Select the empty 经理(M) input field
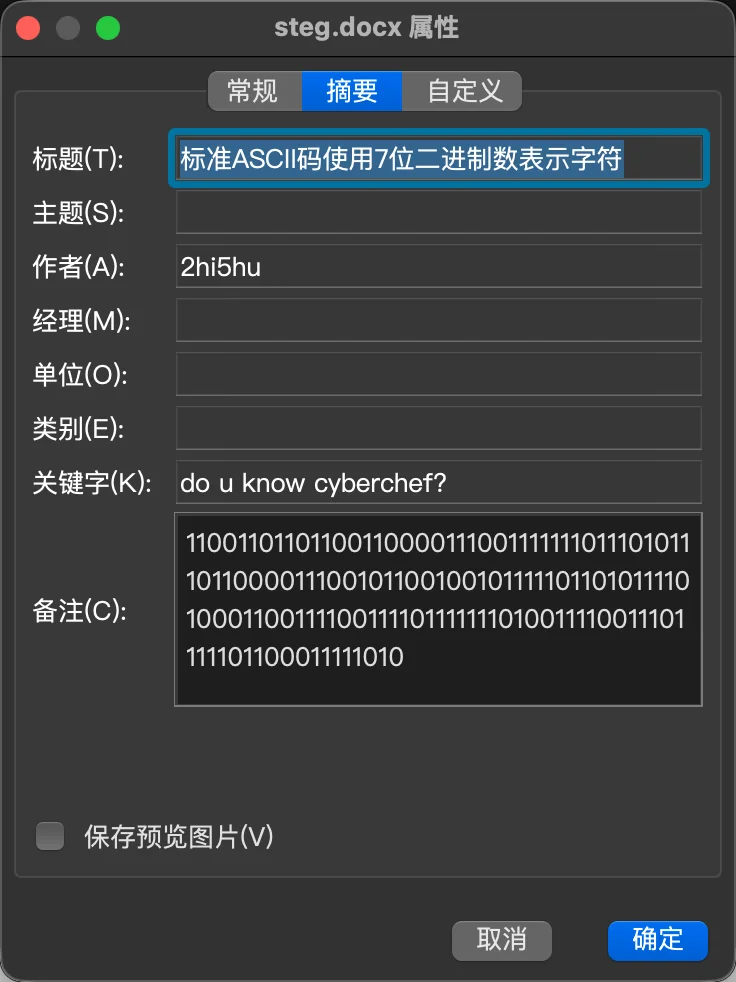 [x=438, y=320]
